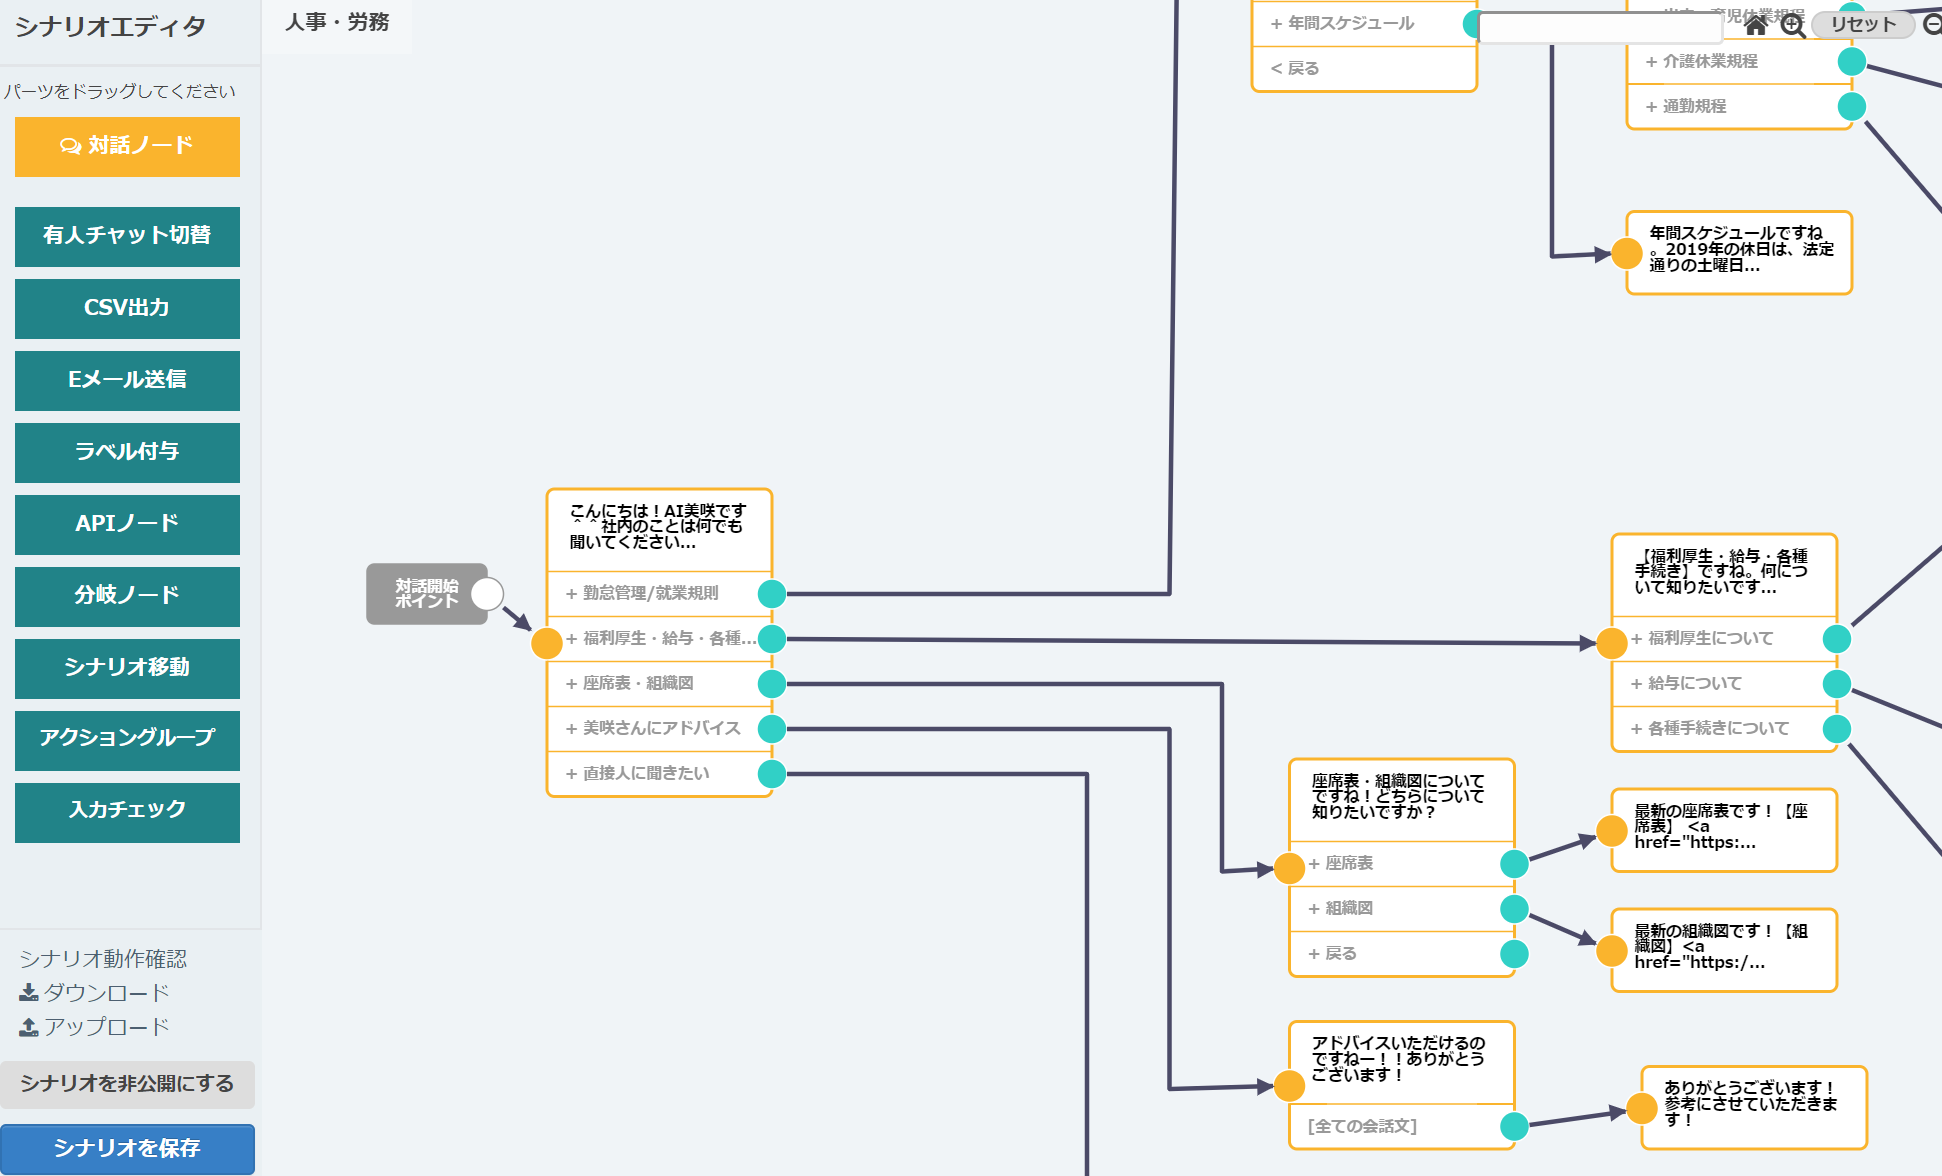The width and height of the screenshot is (1942, 1176).
Task: Click the search input field at top
Action: click(x=1600, y=28)
